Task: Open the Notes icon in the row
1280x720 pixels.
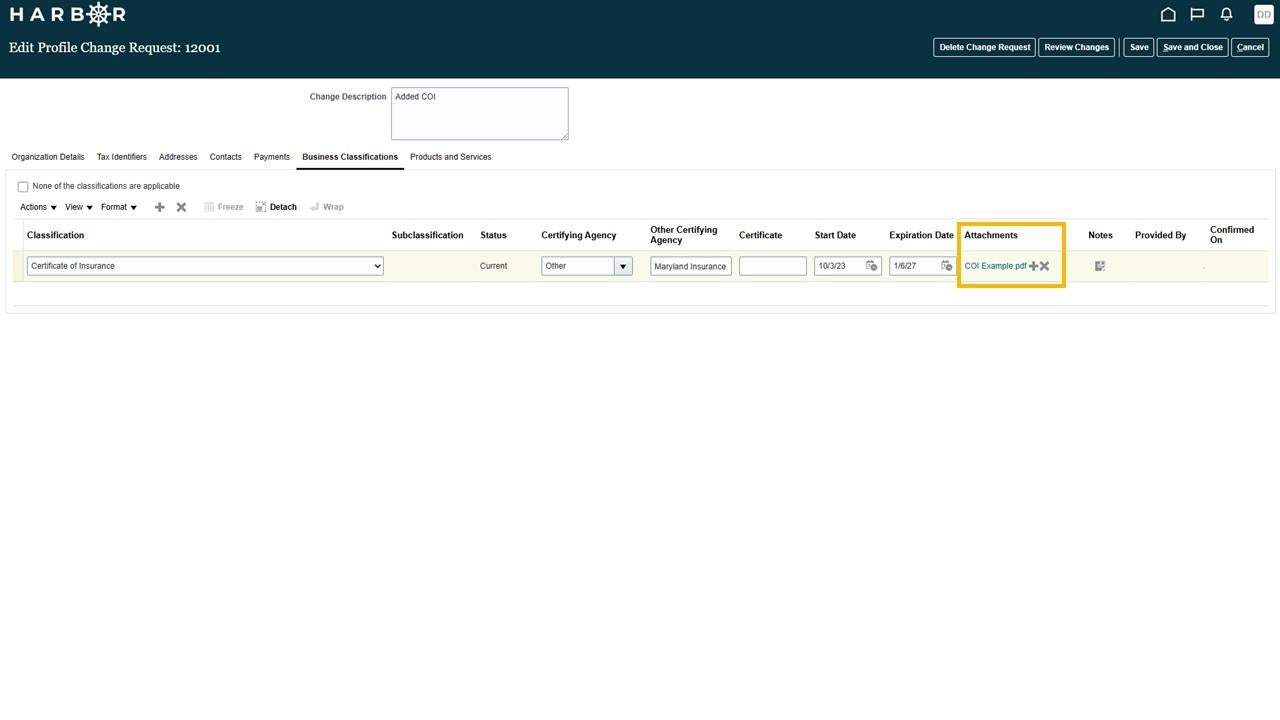Action: coord(1100,266)
